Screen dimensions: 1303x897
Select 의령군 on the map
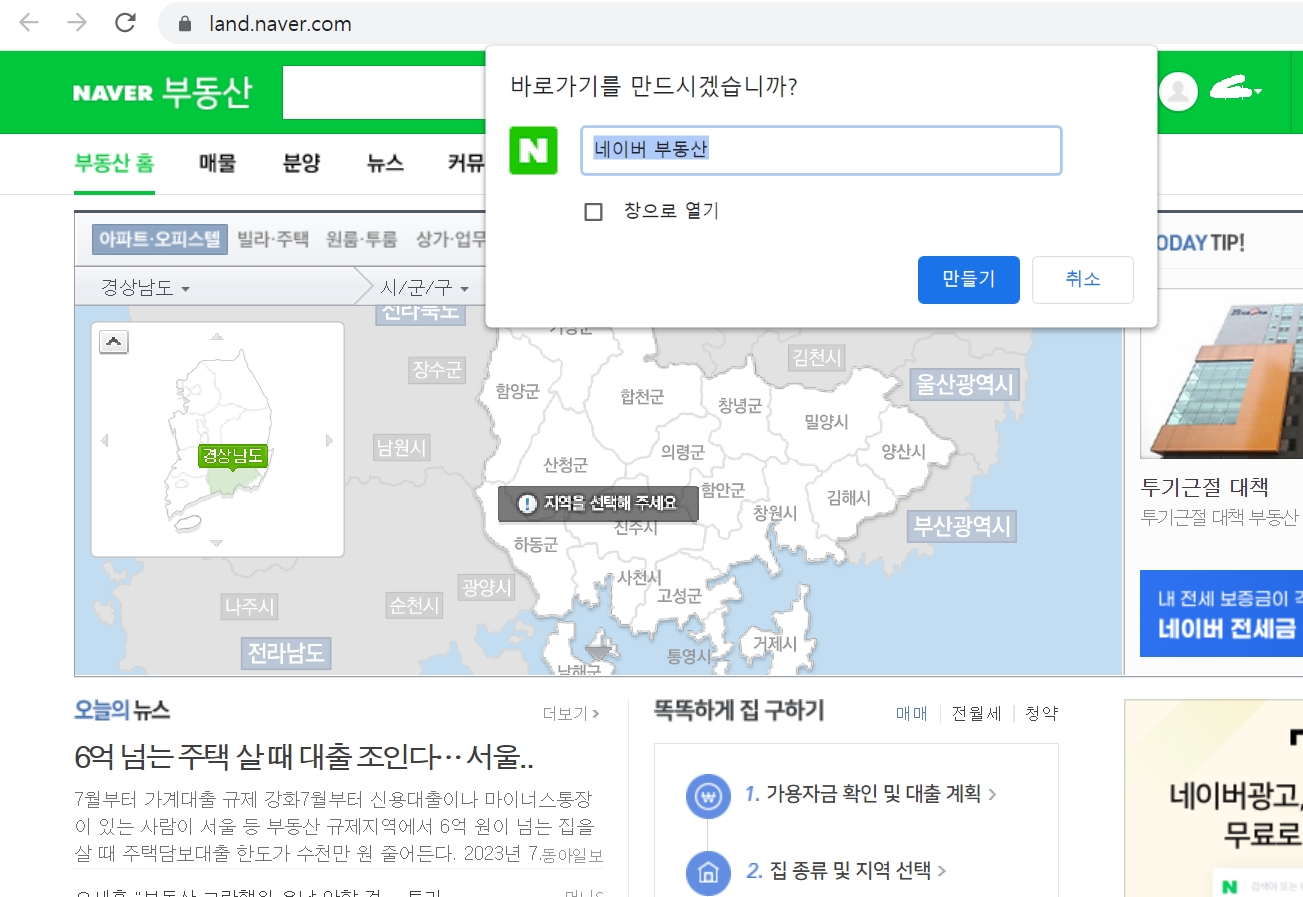click(x=682, y=452)
